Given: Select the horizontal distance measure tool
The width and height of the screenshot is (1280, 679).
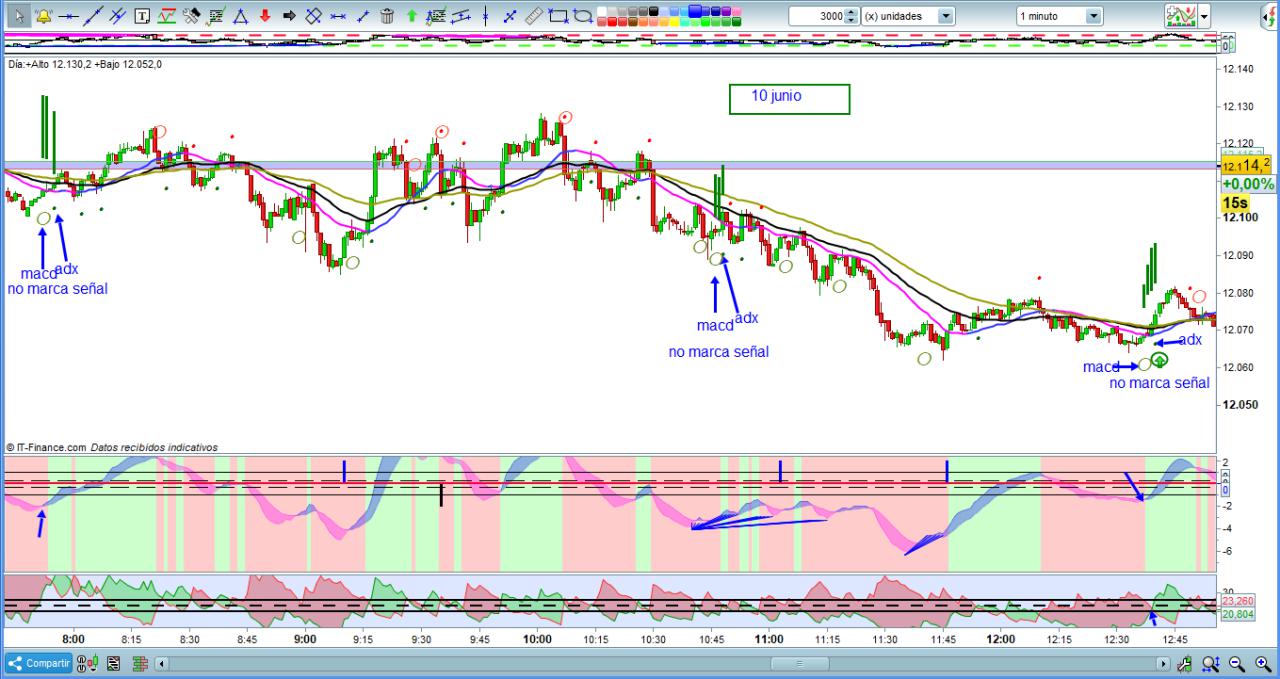Looking at the screenshot, I should [338, 16].
